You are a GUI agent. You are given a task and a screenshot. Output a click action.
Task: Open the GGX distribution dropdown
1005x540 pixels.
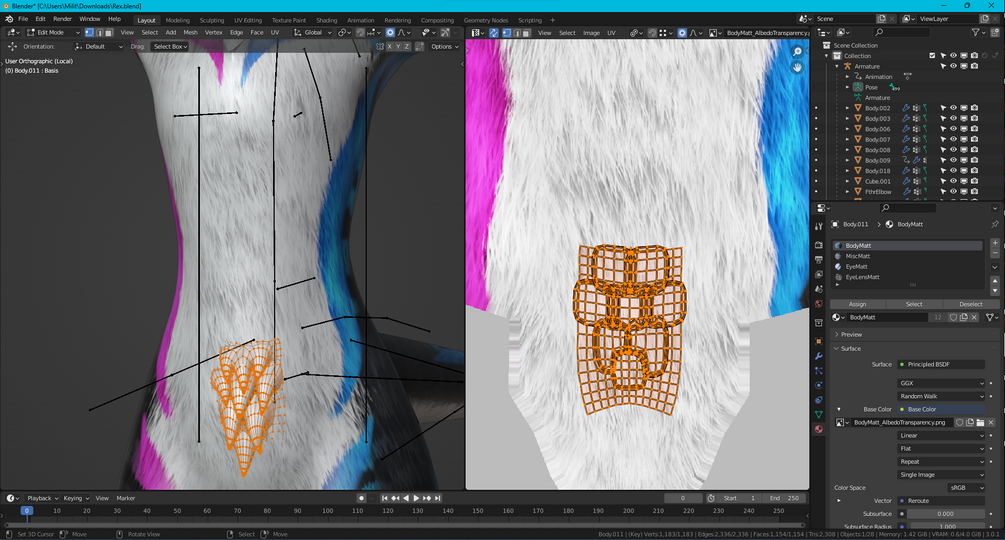coord(941,383)
